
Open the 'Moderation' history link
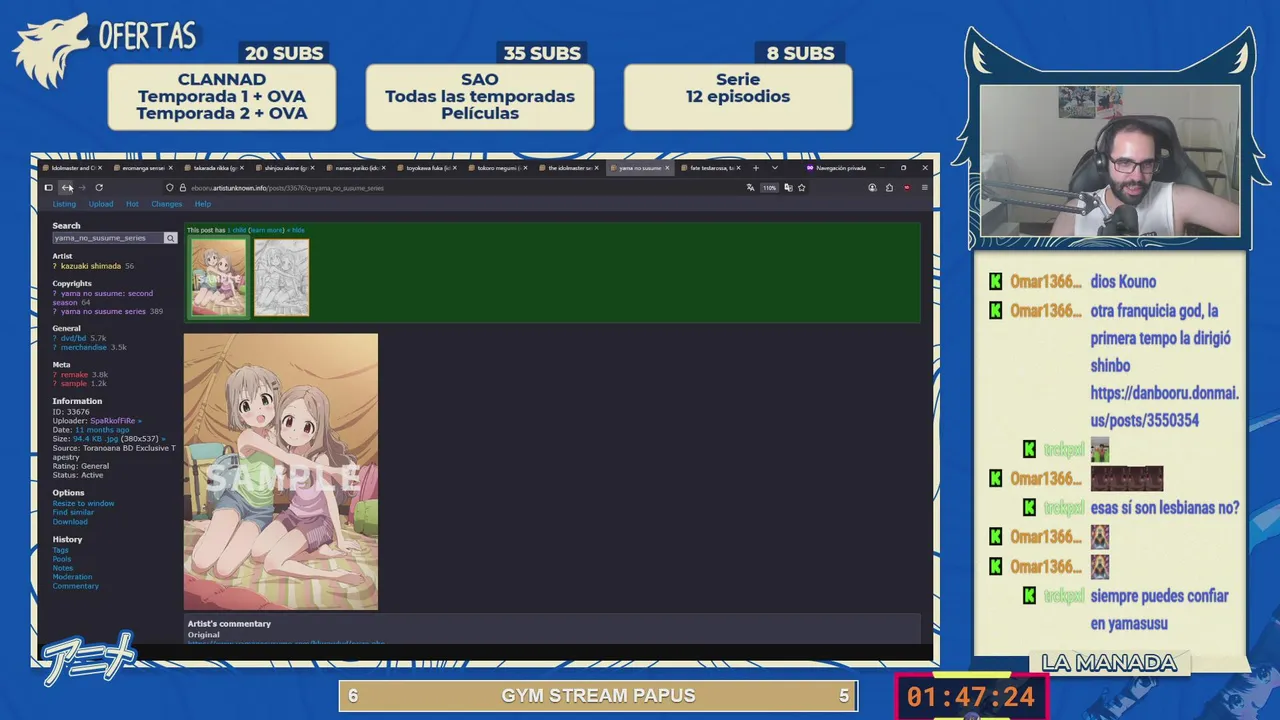(x=72, y=577)
